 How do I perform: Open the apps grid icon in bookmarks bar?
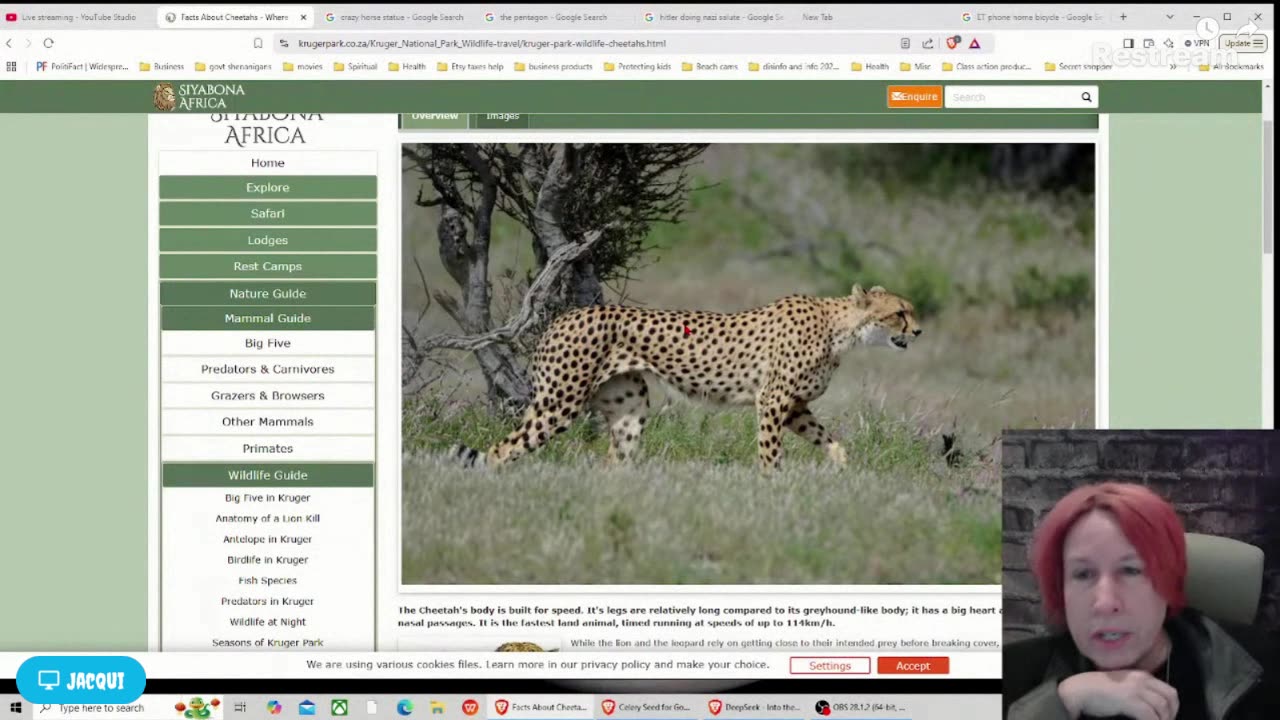[11, 67]
